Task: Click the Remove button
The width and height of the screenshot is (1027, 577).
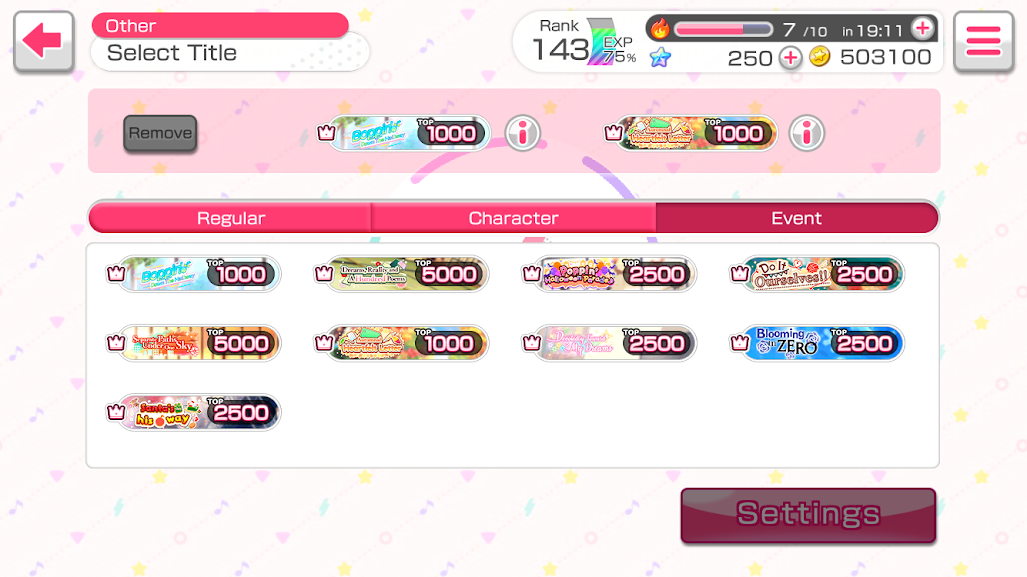Action: [x=160, y=134]
